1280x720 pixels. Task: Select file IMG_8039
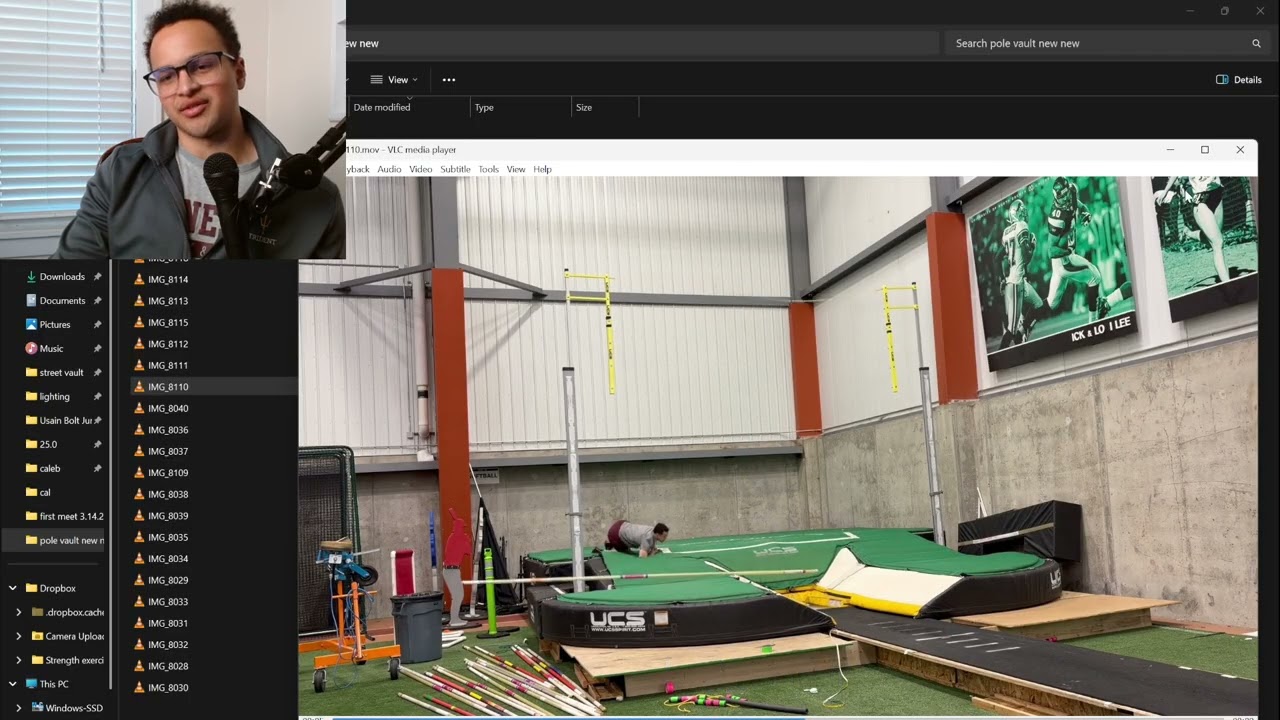pyautogui.click(x=168, y=516)
